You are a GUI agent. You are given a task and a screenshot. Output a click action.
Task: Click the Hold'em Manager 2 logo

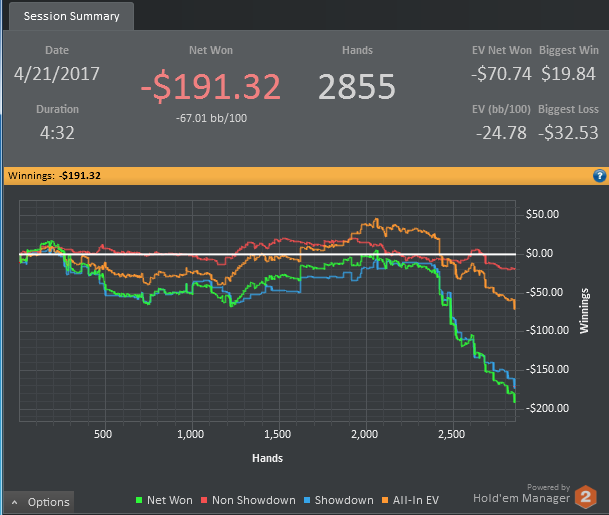(585, 497)
